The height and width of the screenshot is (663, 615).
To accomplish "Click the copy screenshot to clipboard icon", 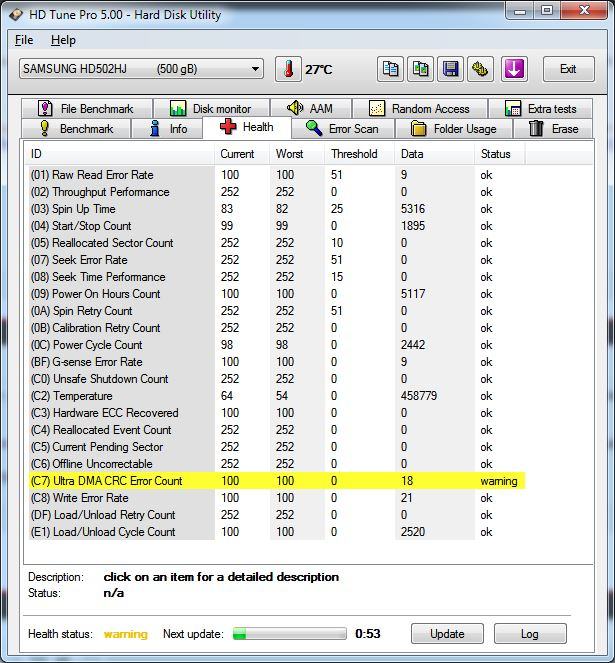I will [x=420, y=69].
